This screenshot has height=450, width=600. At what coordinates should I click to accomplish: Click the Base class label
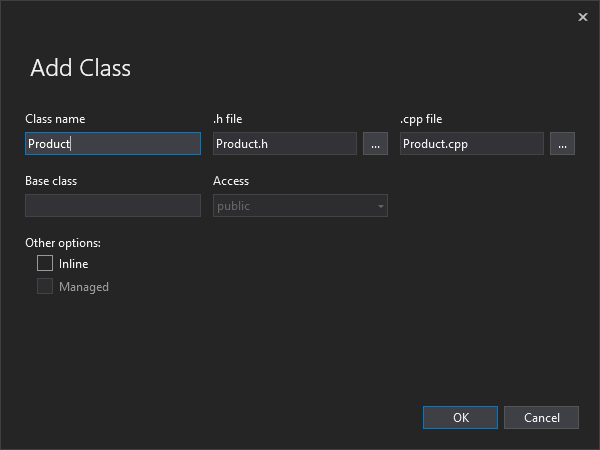tap(51, 181)
